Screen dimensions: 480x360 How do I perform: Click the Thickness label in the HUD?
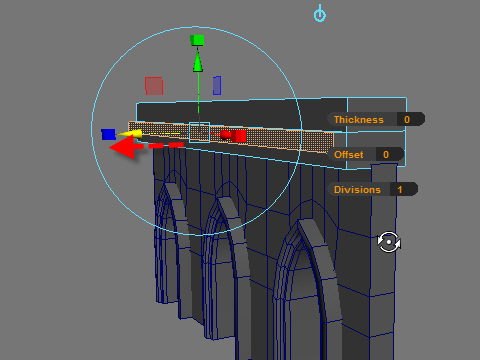(x=359, y=120)
